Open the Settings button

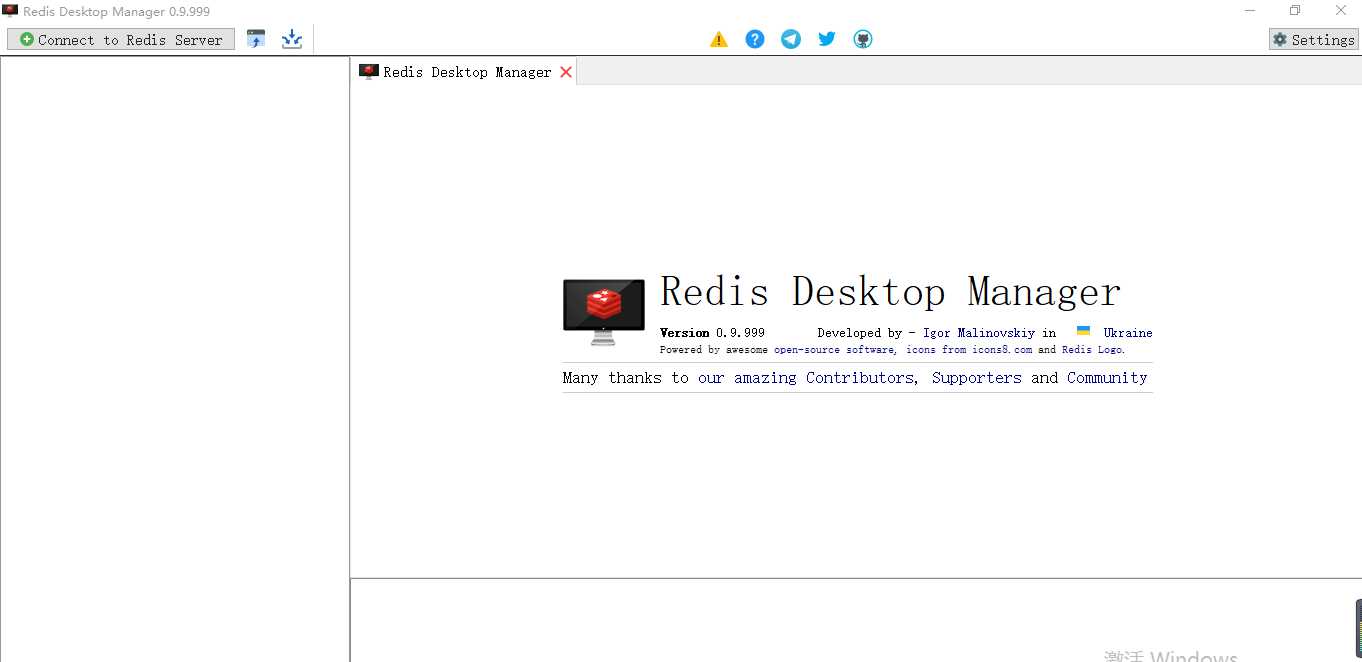[1313, 39]
